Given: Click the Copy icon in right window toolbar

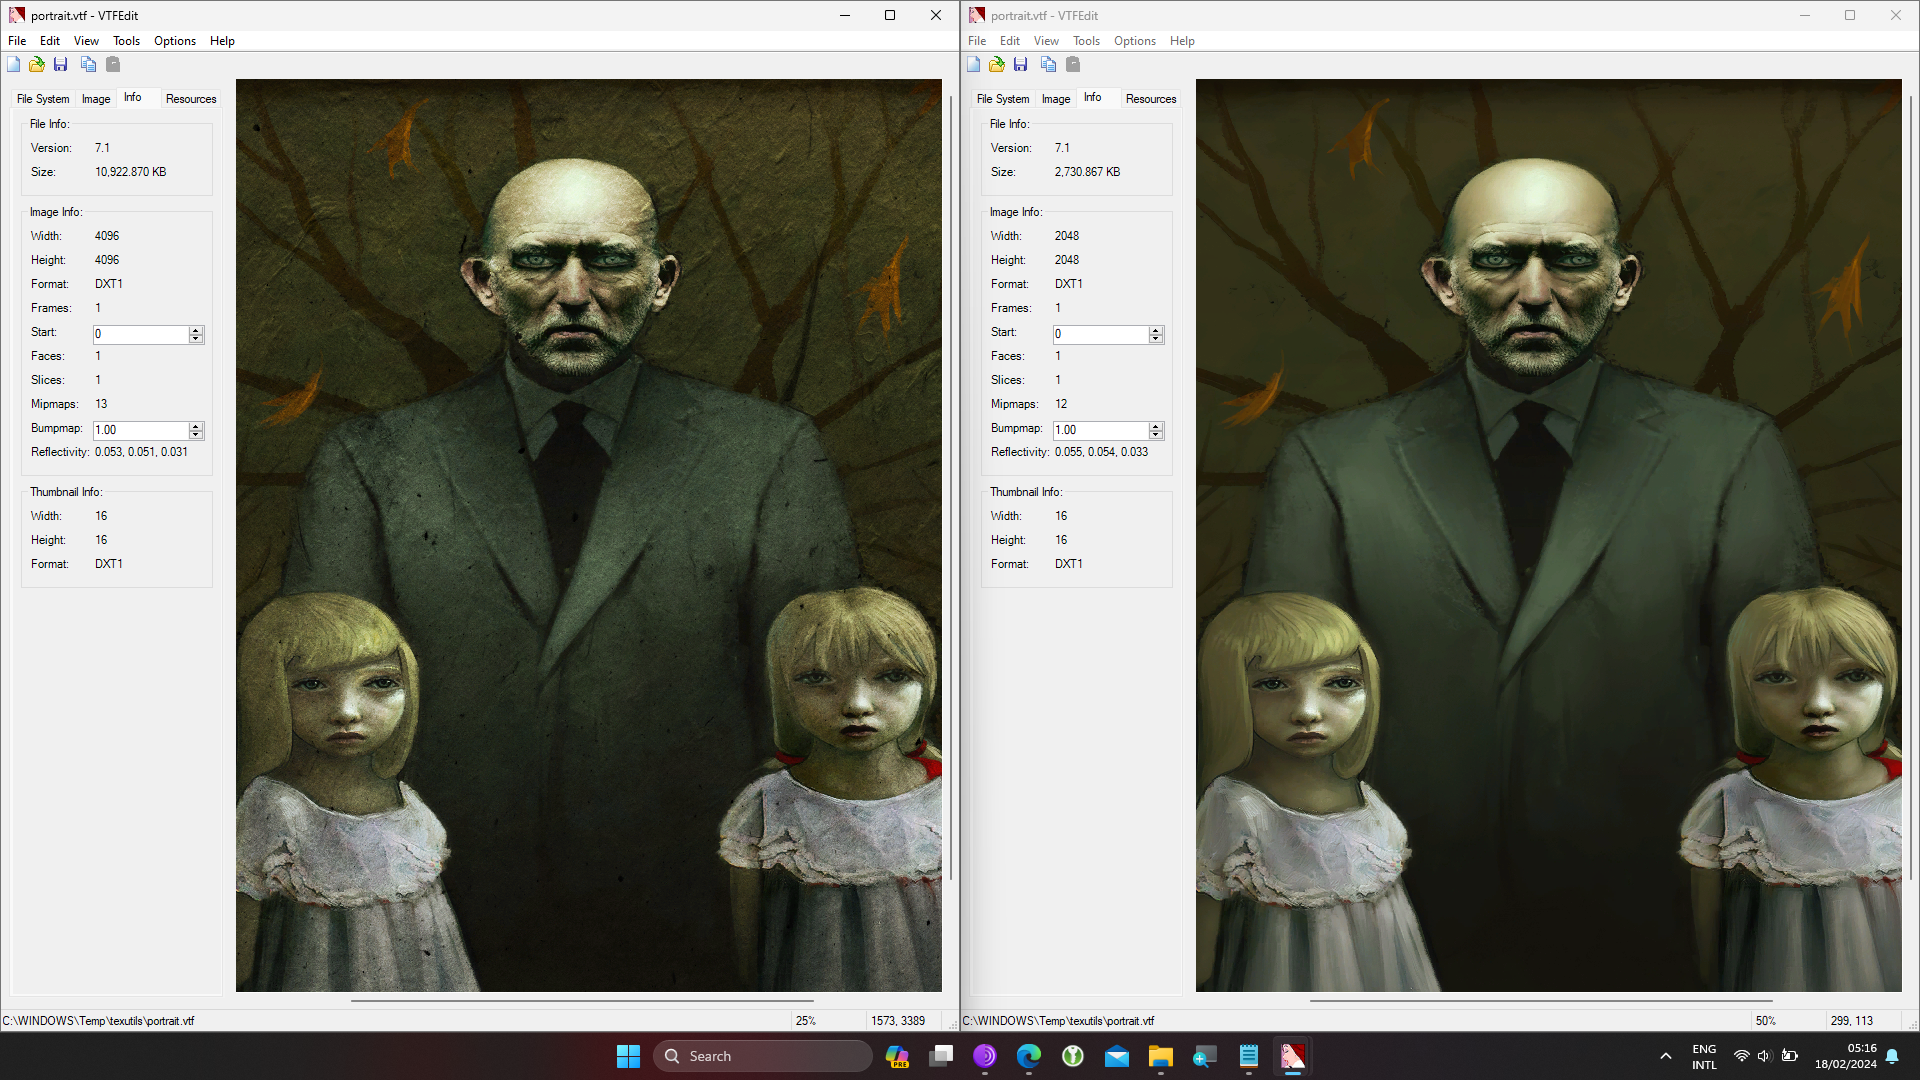Looking at the screenshot, I should pos(1049,65).
